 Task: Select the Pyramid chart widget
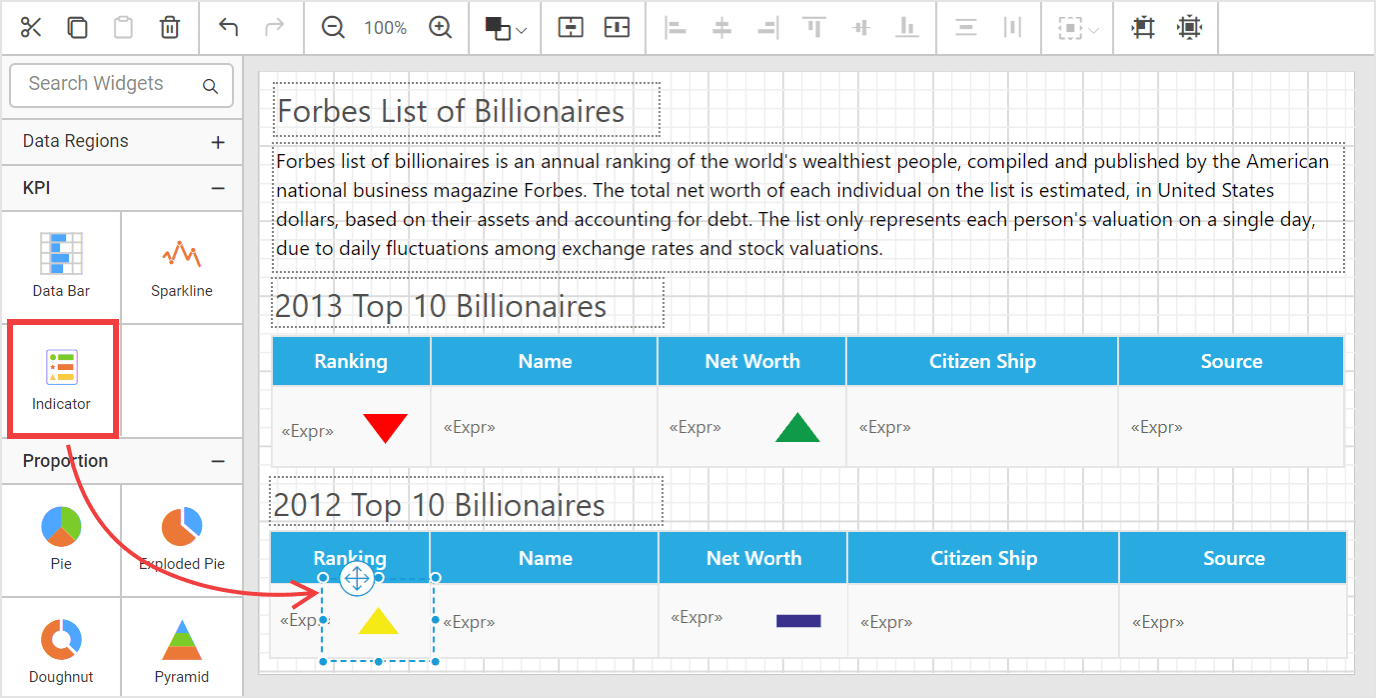click(182, 647)
